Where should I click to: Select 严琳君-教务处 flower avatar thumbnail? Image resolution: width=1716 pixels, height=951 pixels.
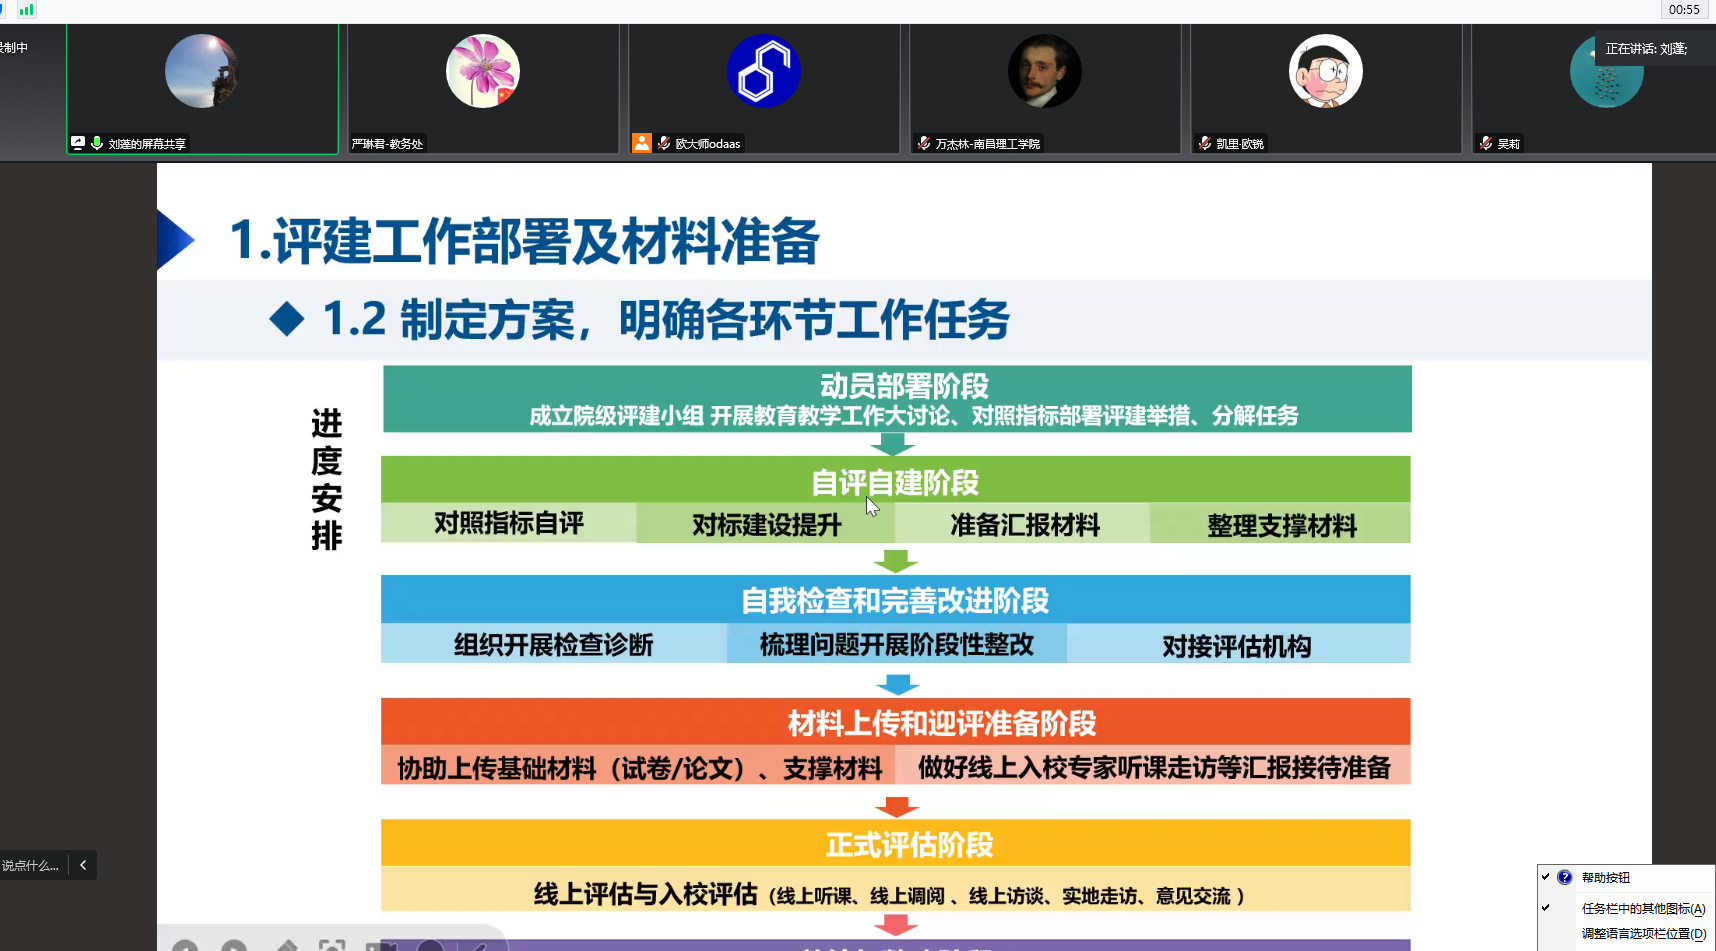(x=483, y=71)
